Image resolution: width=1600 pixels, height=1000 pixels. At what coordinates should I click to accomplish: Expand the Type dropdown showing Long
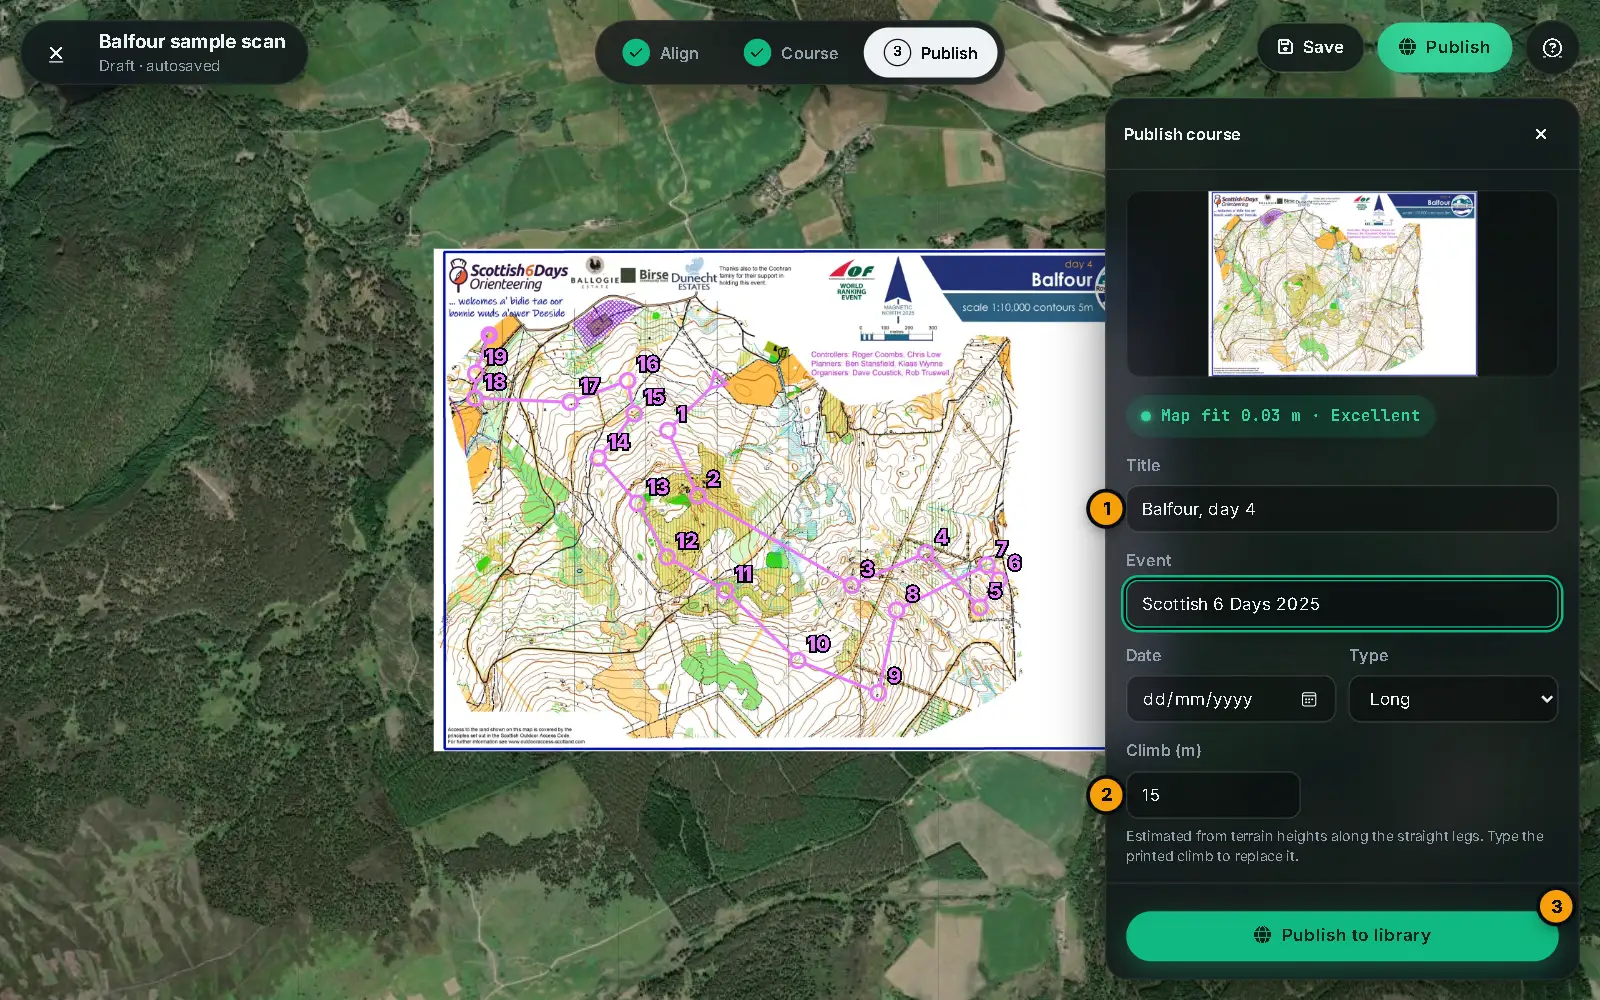pos(1453,699)
